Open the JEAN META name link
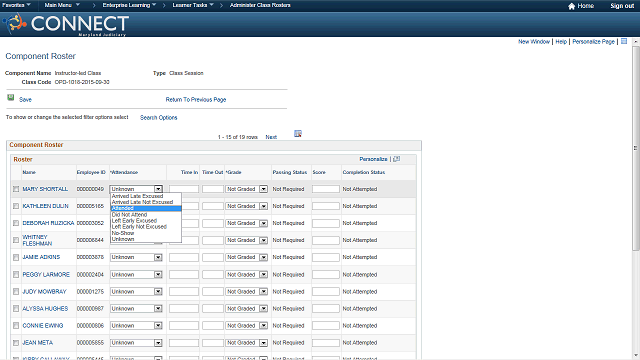This screenshot has height=360, width=640. coord(38,343)
